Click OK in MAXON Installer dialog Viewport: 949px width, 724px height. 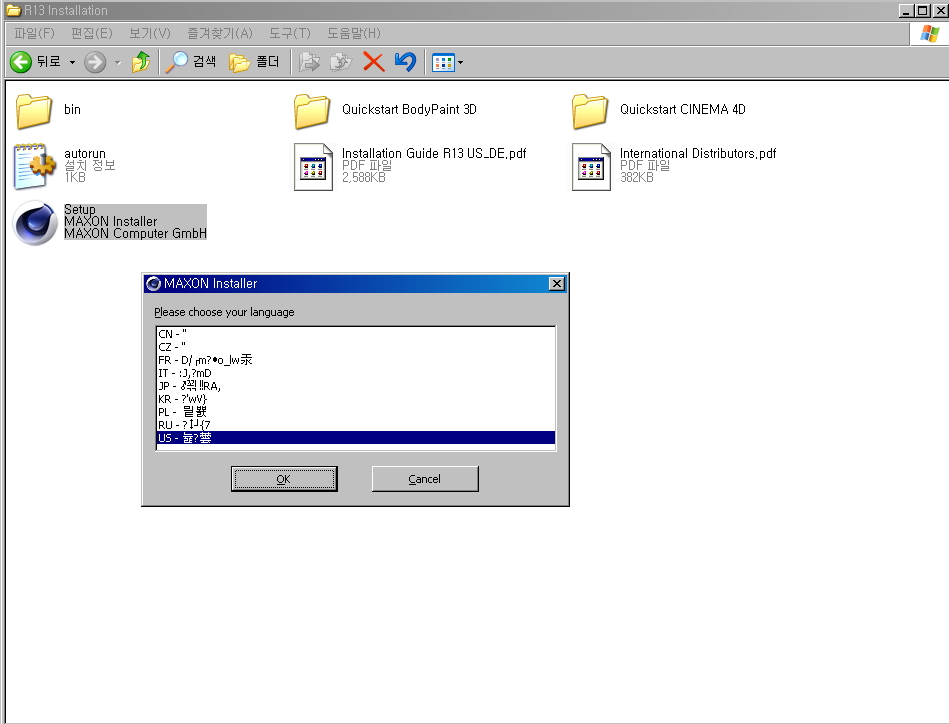[x=284, y=479]
